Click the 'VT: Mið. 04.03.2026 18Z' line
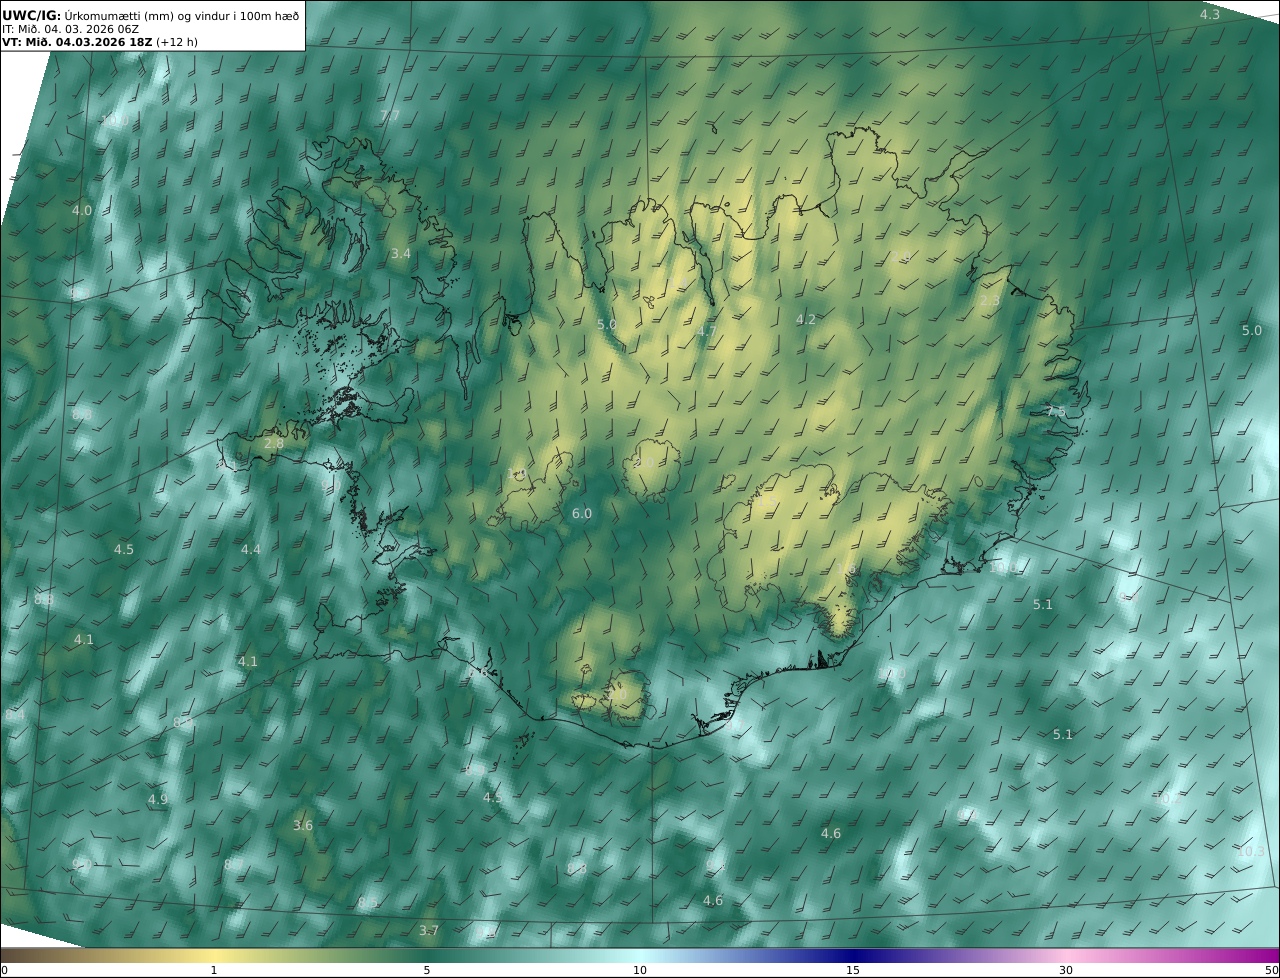1280x978 pixels. point(99,43)
